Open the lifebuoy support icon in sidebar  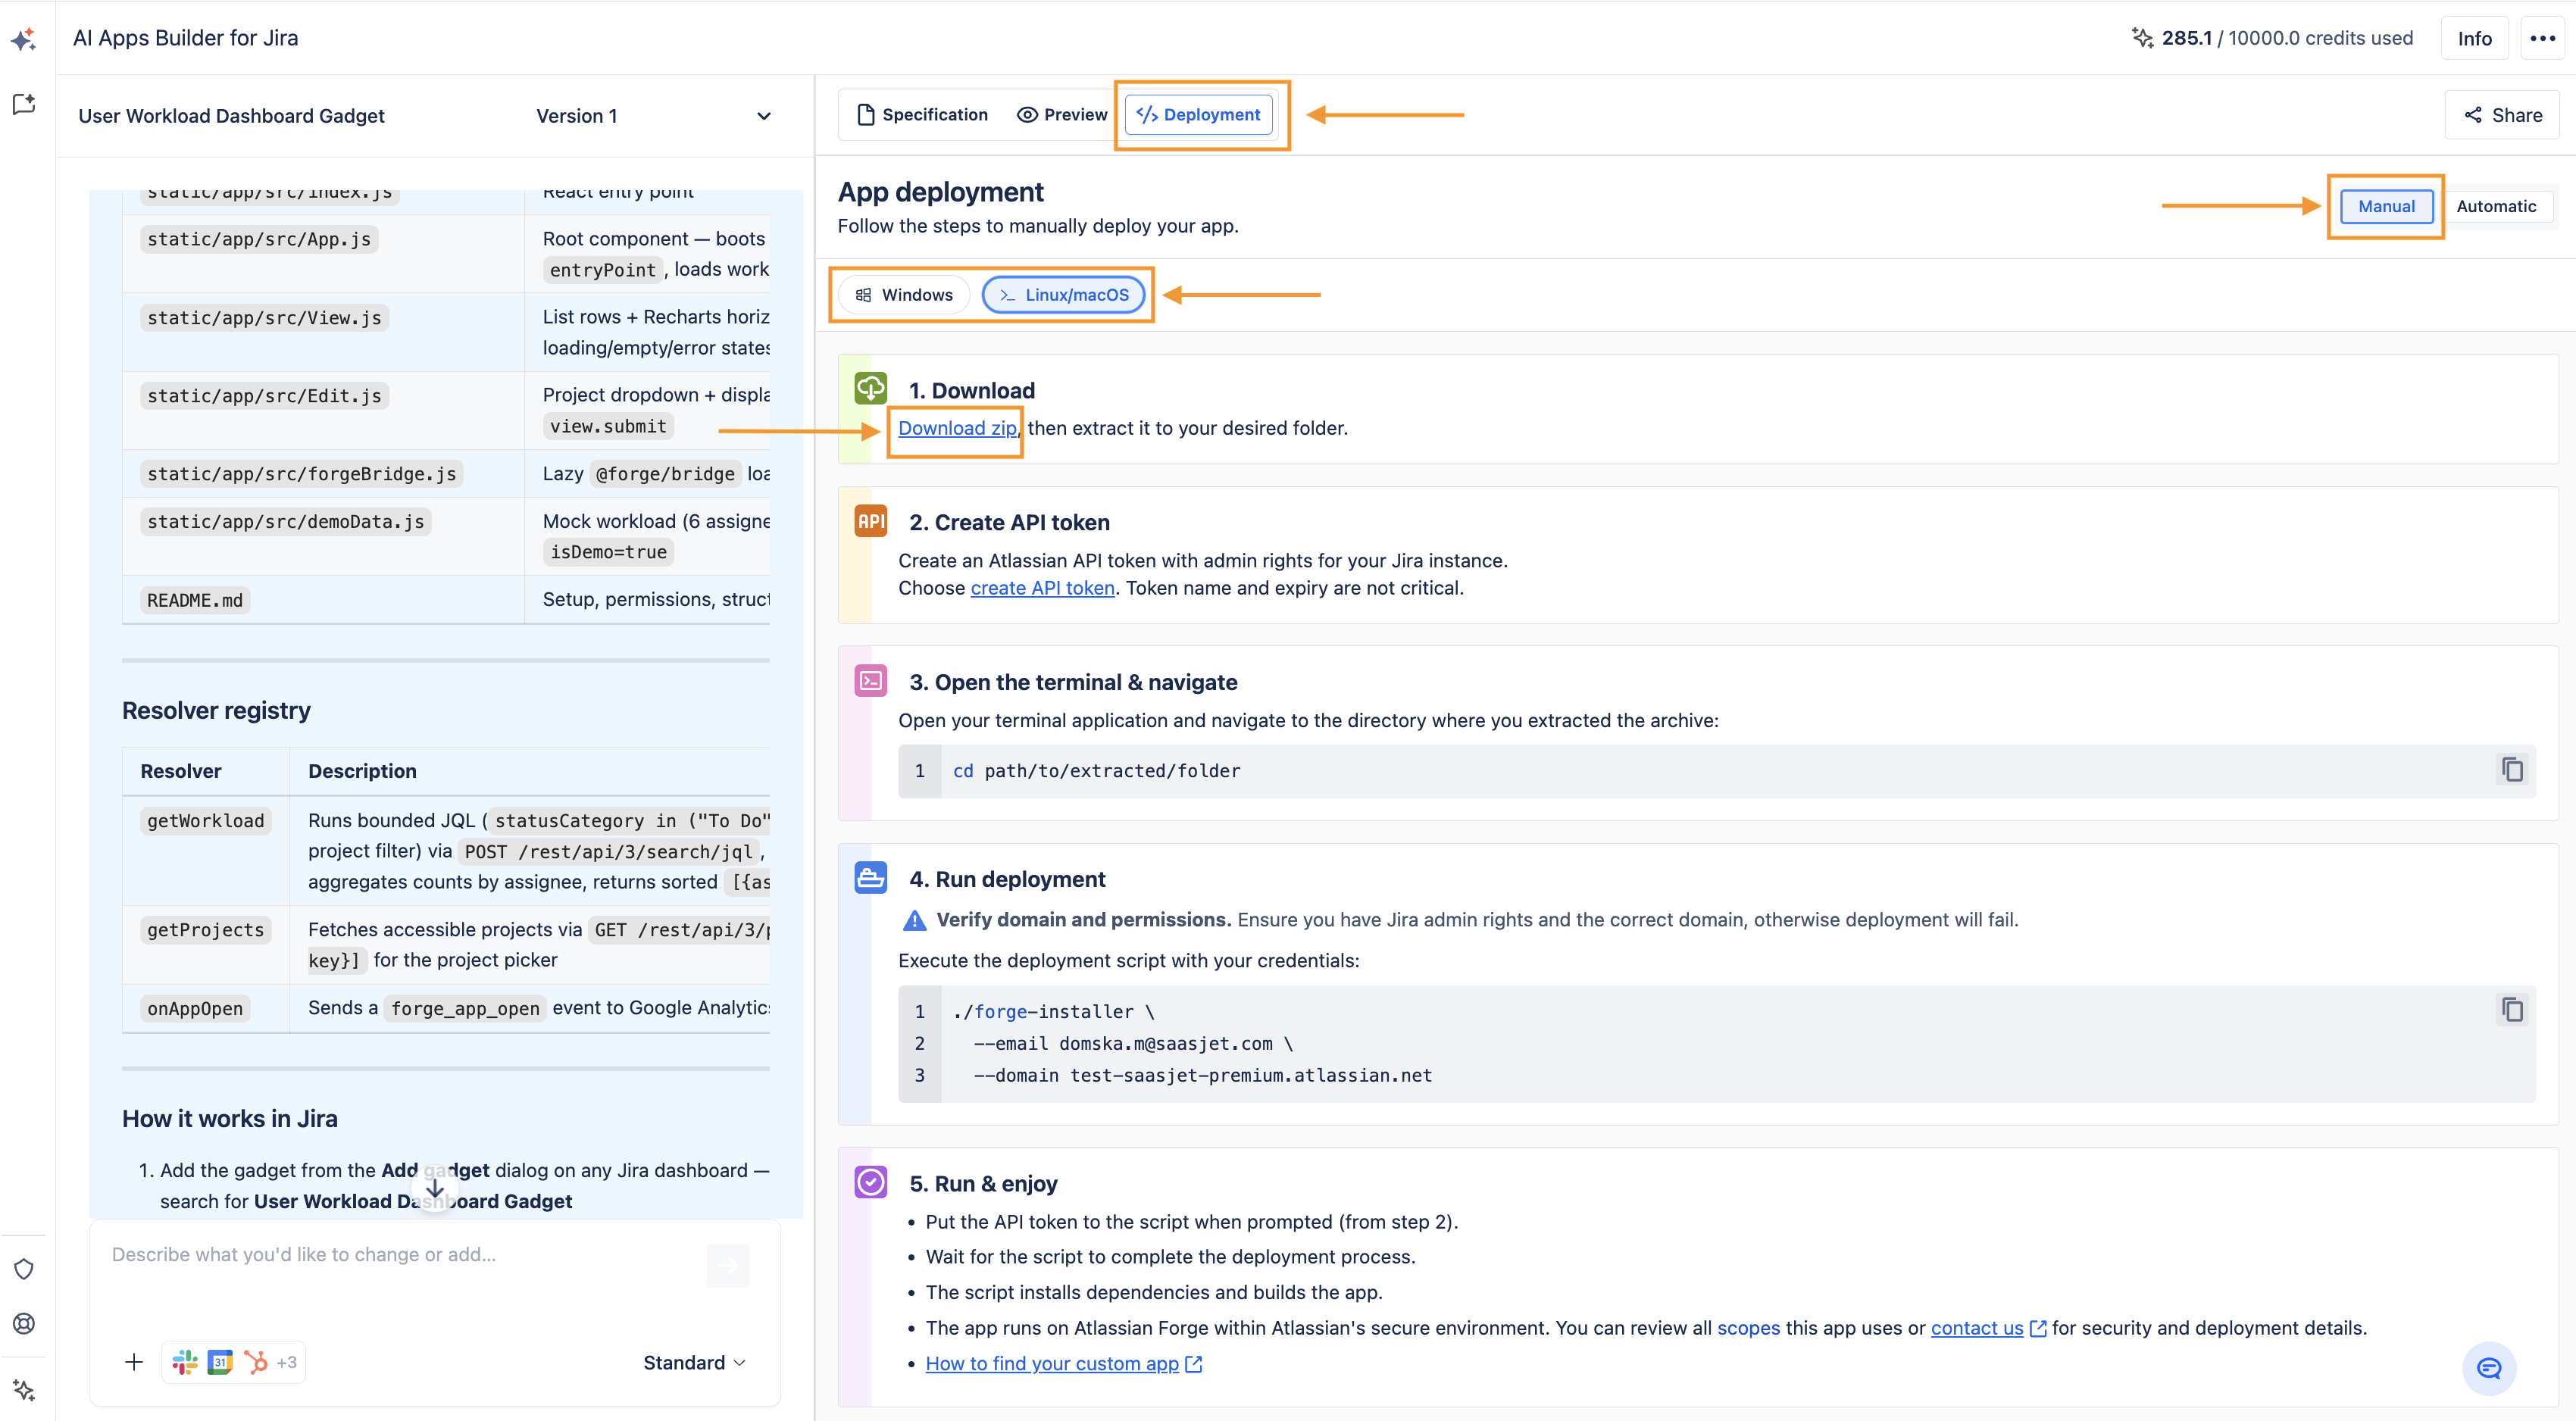(24, 1323)
